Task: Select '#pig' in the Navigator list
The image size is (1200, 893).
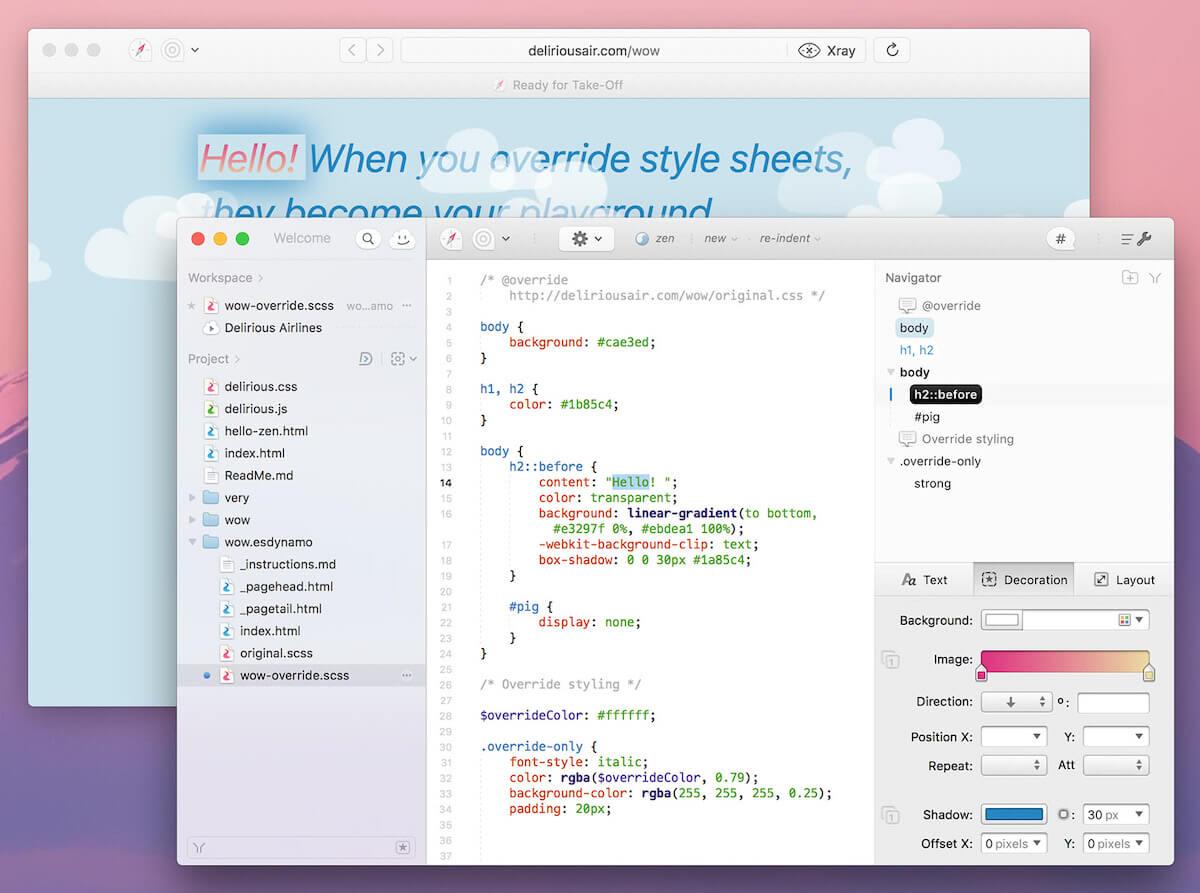Action: coord(926,417)
